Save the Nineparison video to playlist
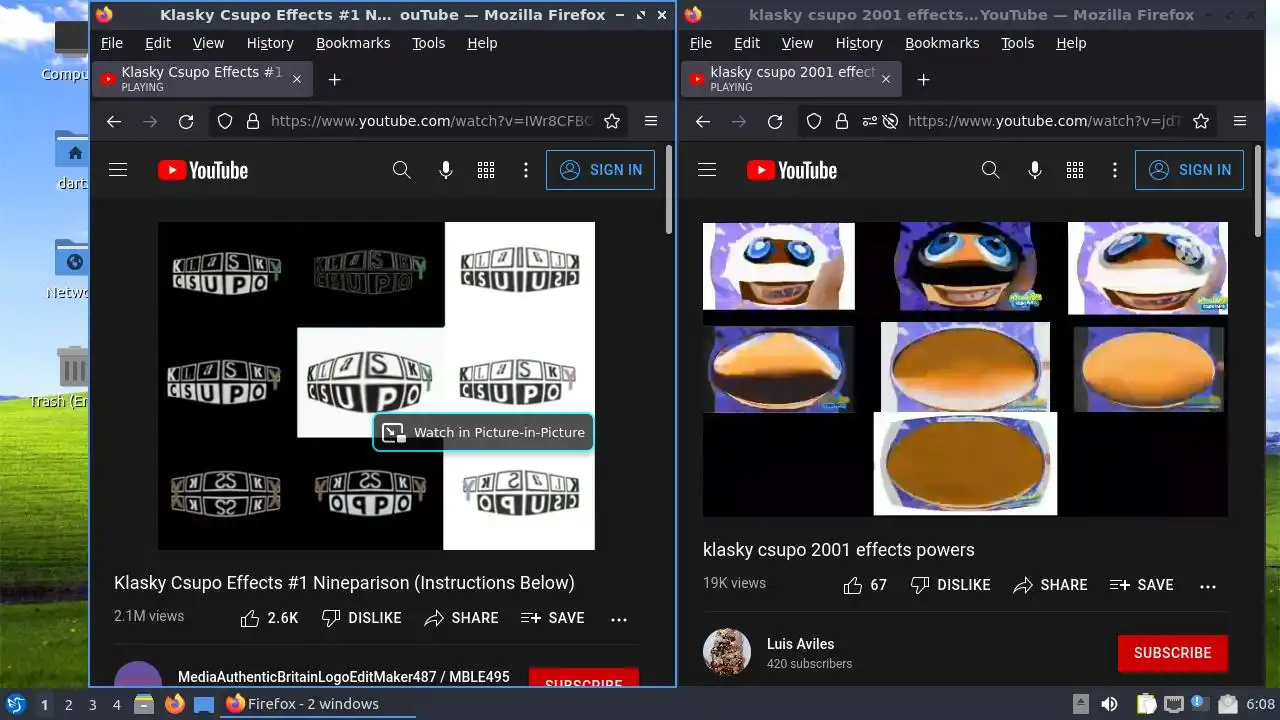1280x720 pixels. (x=552, y=618)
